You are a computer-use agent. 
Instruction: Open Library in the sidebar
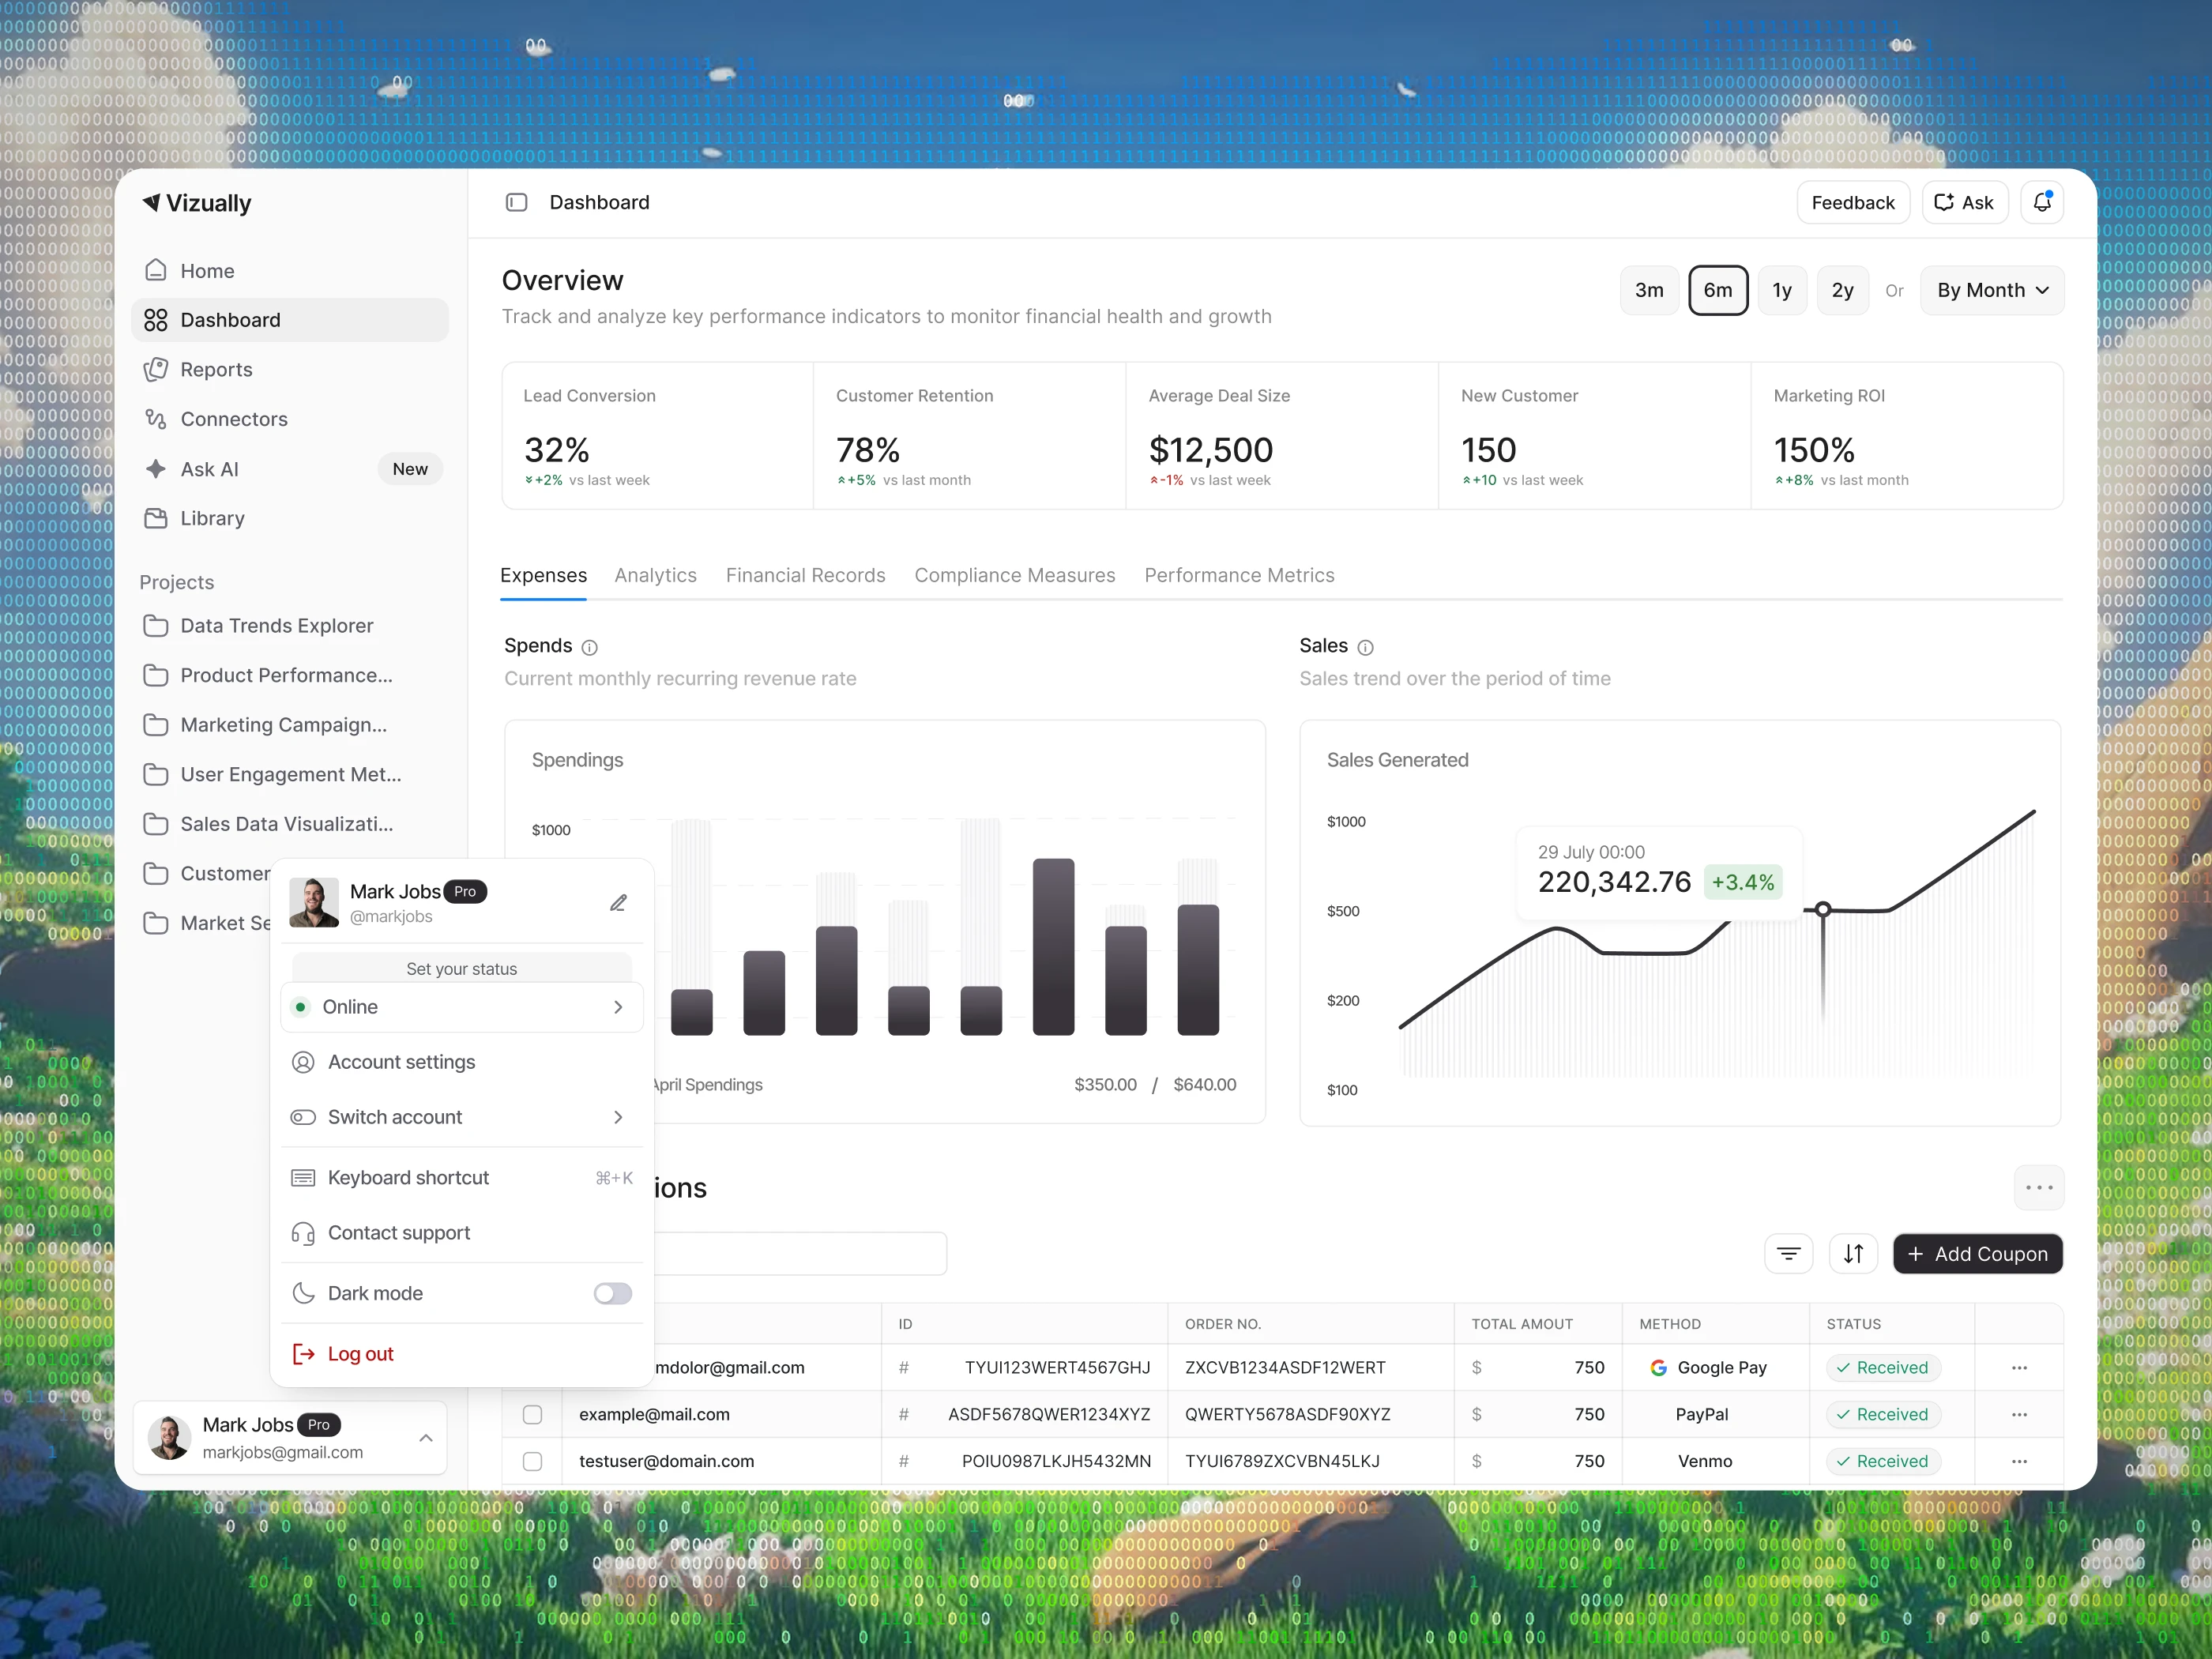pyautogui.click(x=290, y=518)
